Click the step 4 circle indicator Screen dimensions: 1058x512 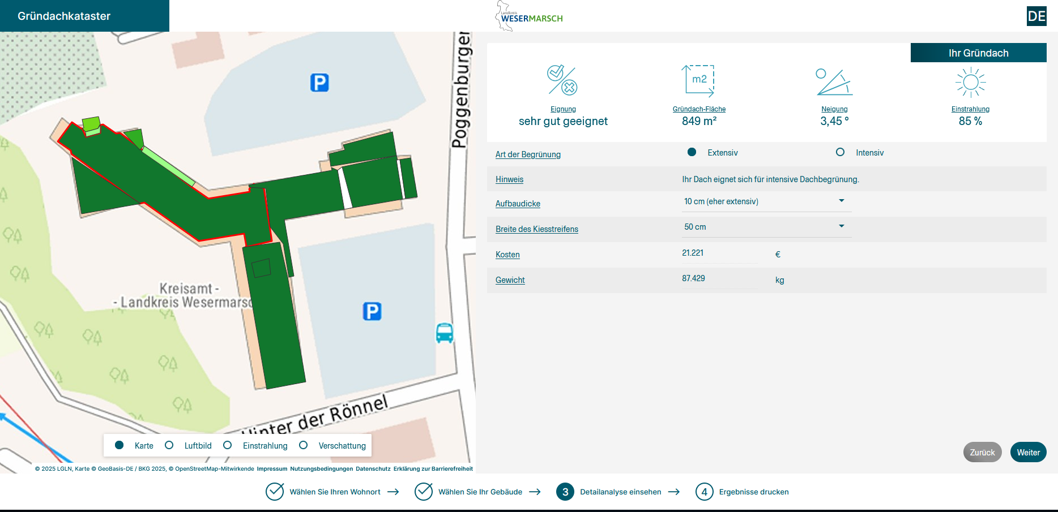704,492
